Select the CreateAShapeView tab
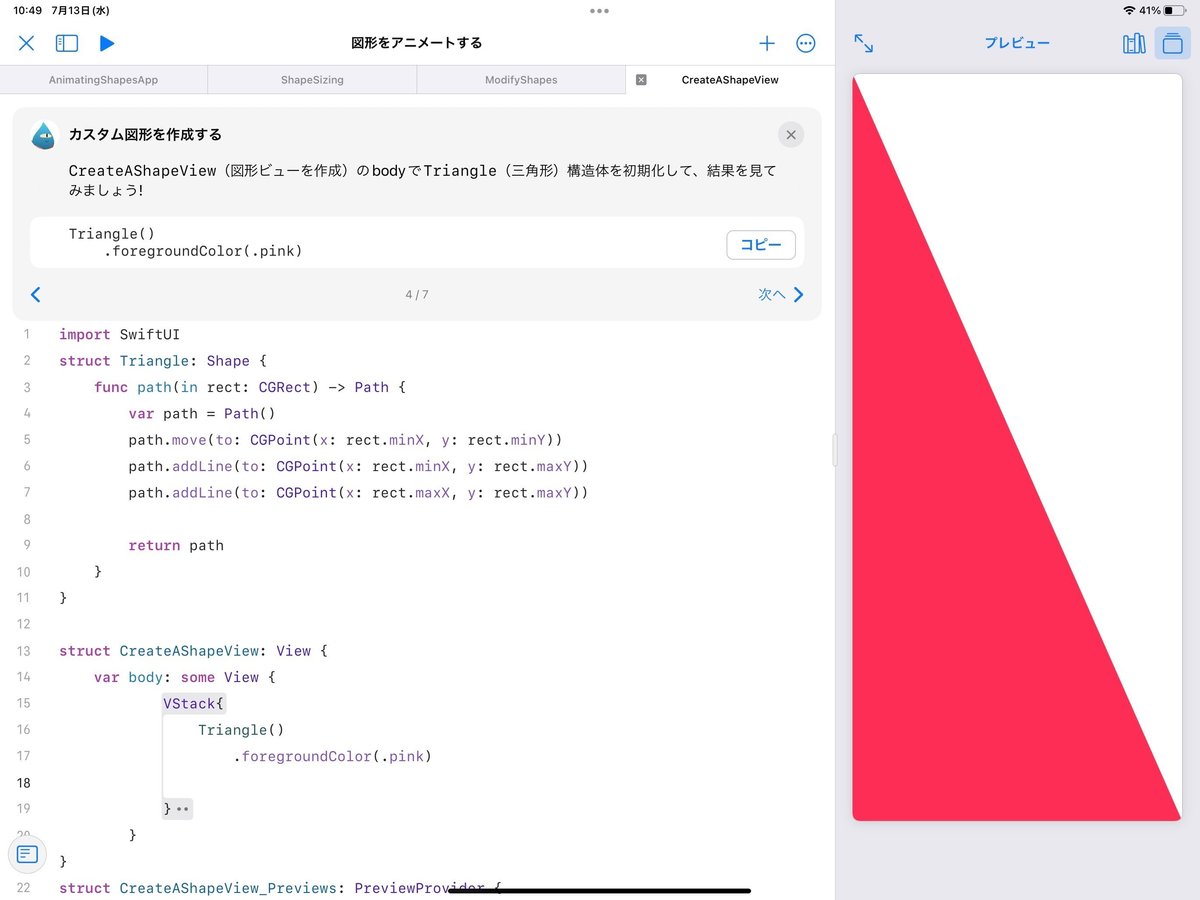1200x900 pixels. (x=730, y=80)
